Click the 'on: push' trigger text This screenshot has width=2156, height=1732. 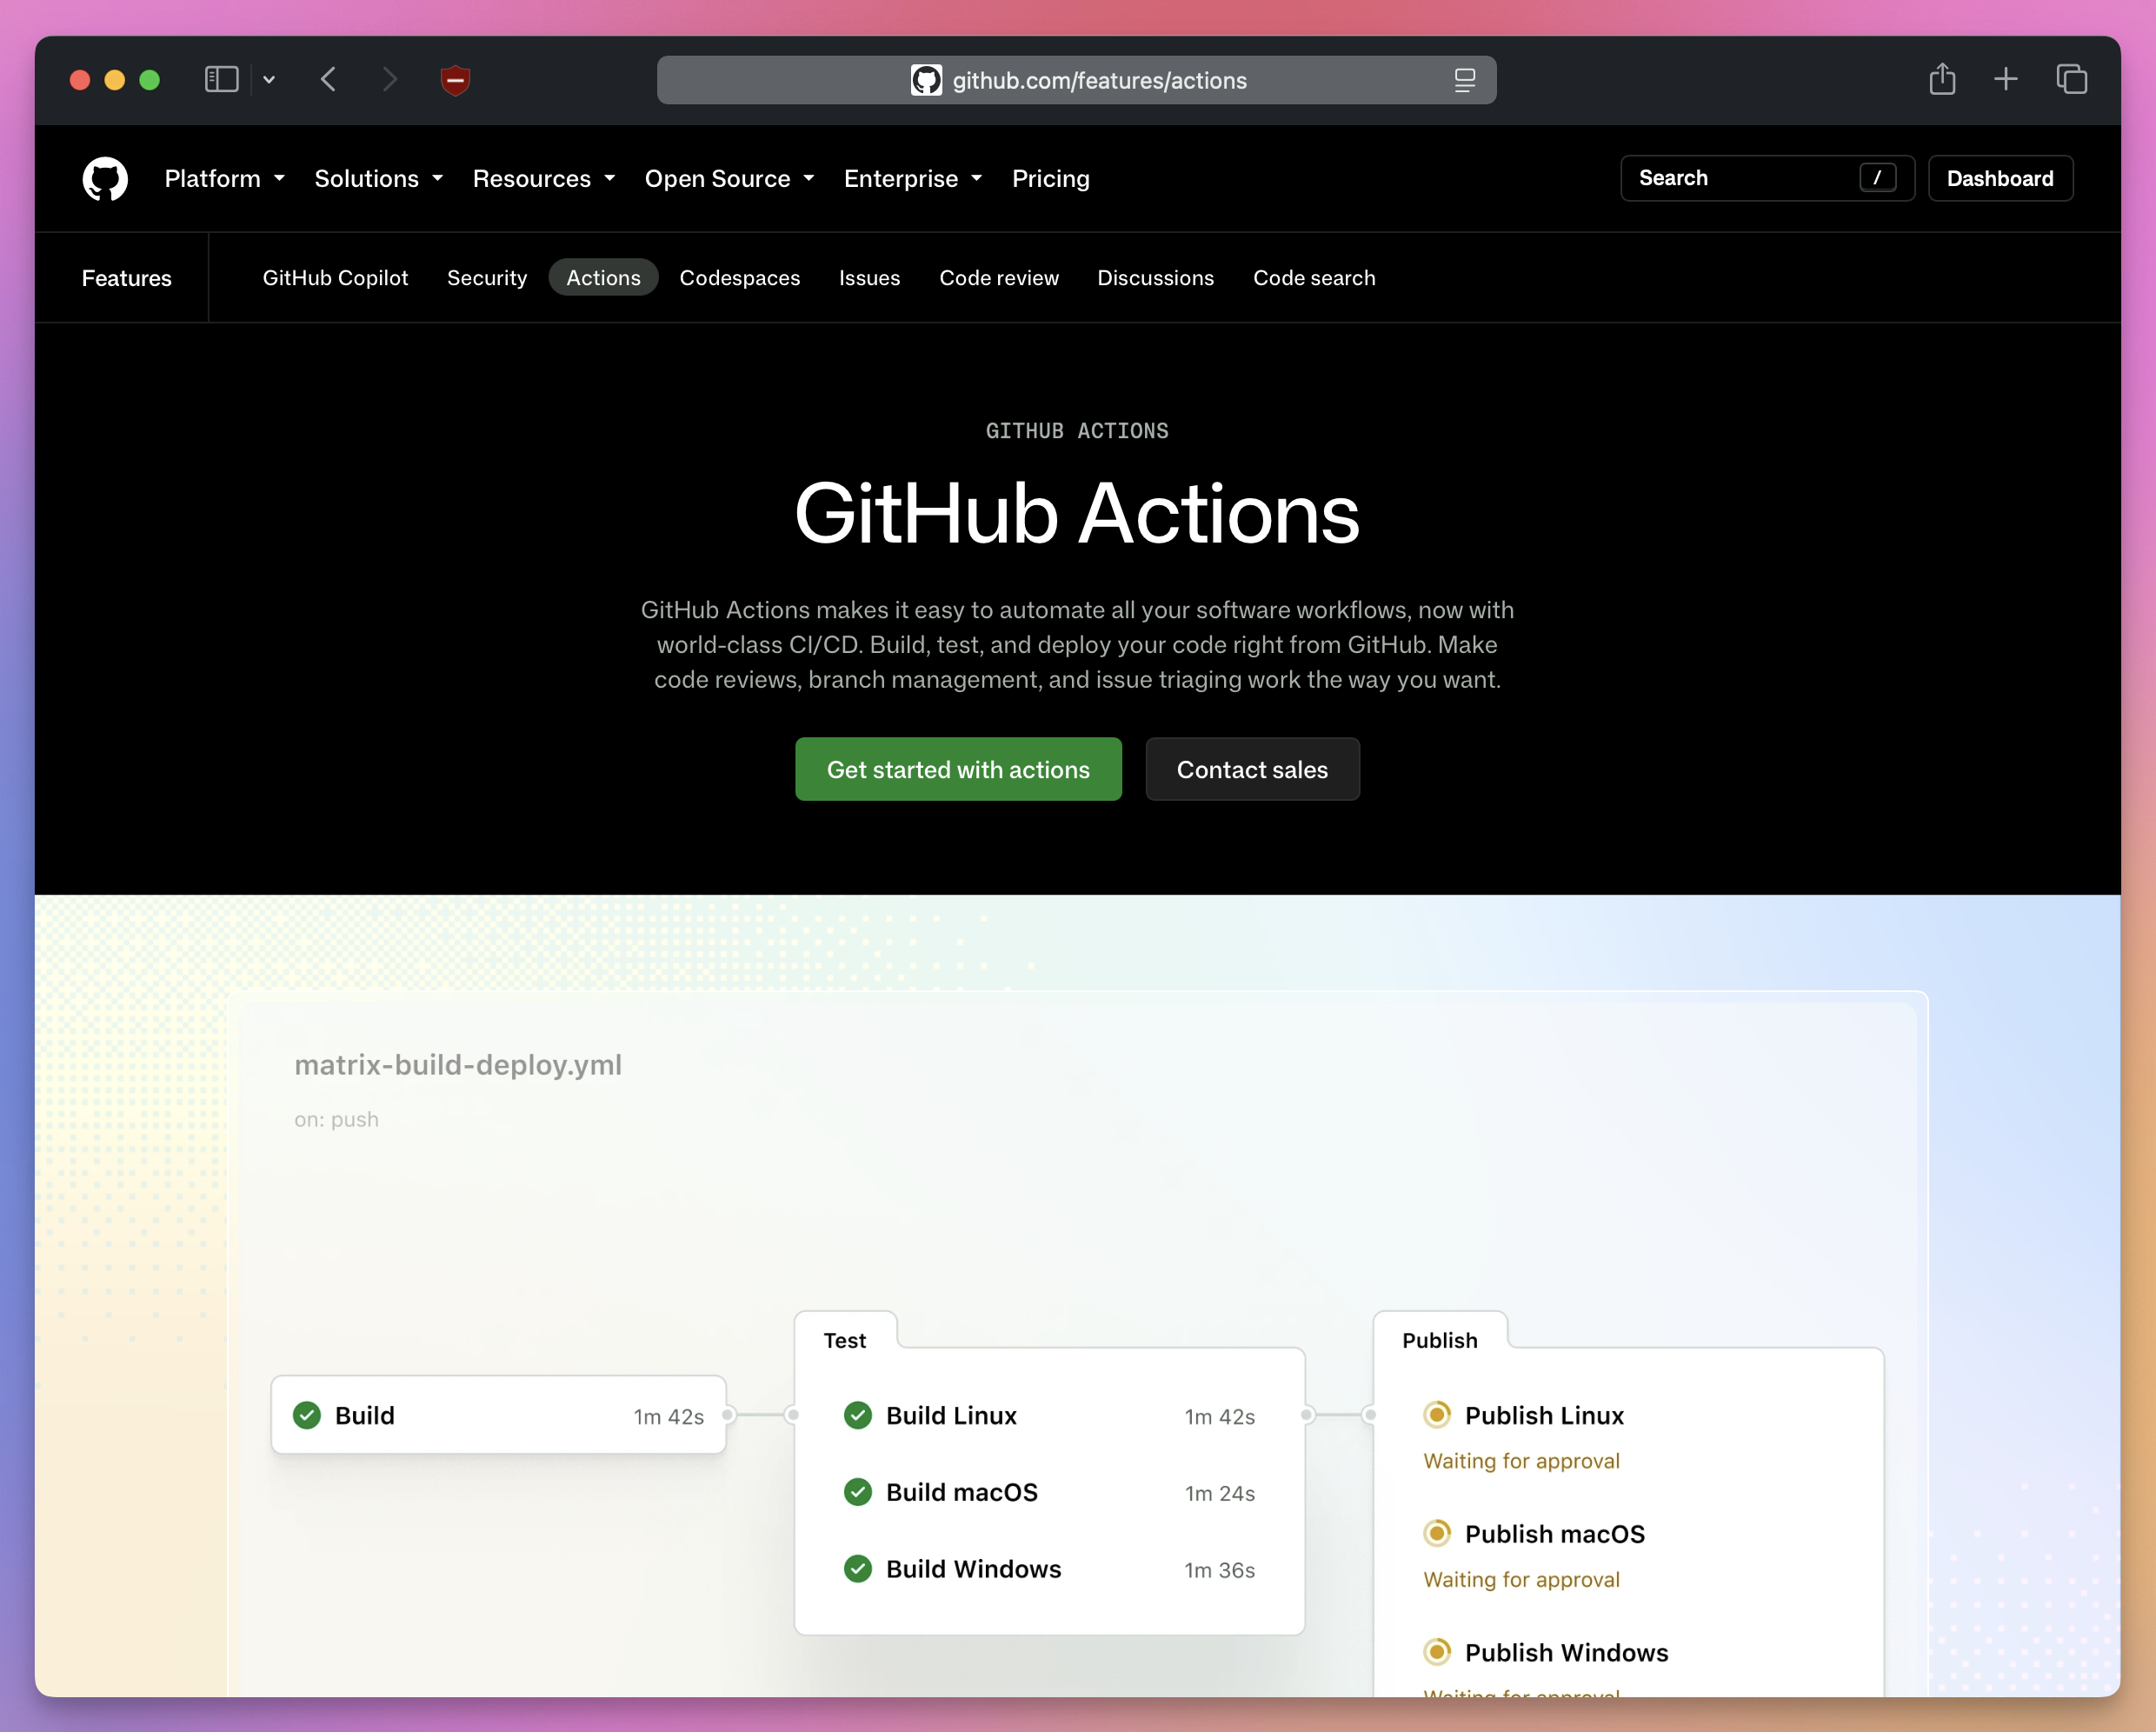(x=336, y=1119)
